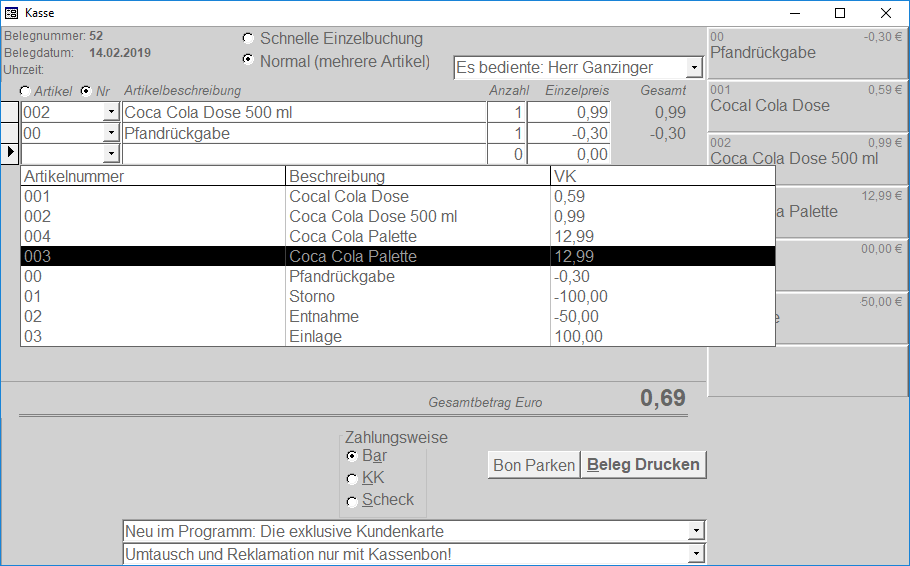Select Pfandrückgabe row in dropdown list
This screenshot has width=910, height=566.
(398, 276)
